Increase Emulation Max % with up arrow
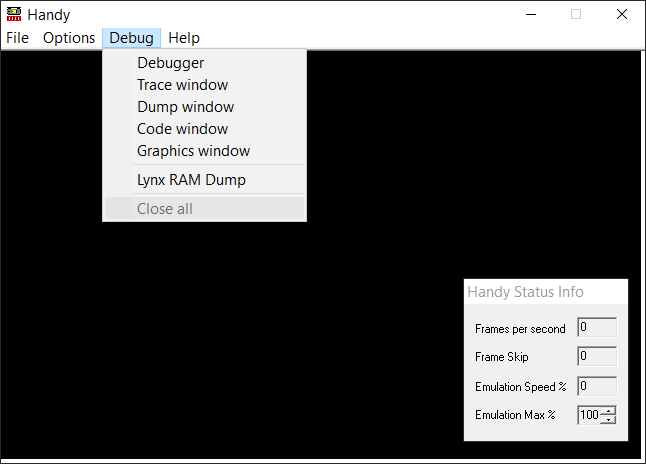The width and height of the screenshot is (646, 464). pos(608,410)
